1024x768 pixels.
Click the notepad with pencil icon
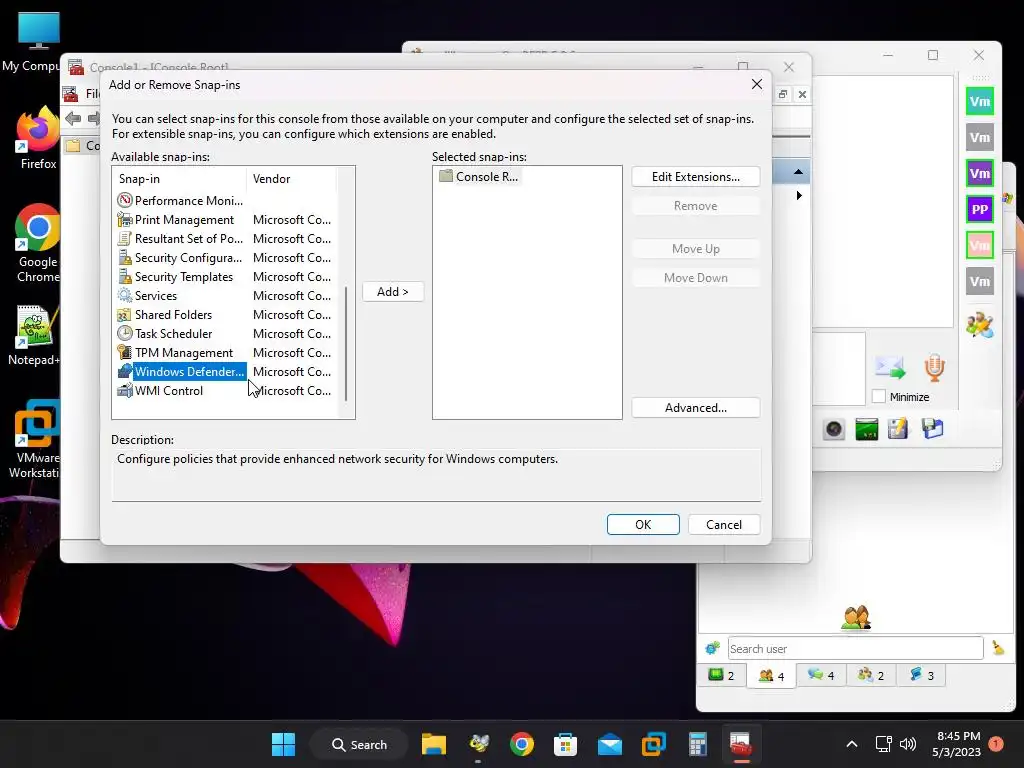pos(898,428)
